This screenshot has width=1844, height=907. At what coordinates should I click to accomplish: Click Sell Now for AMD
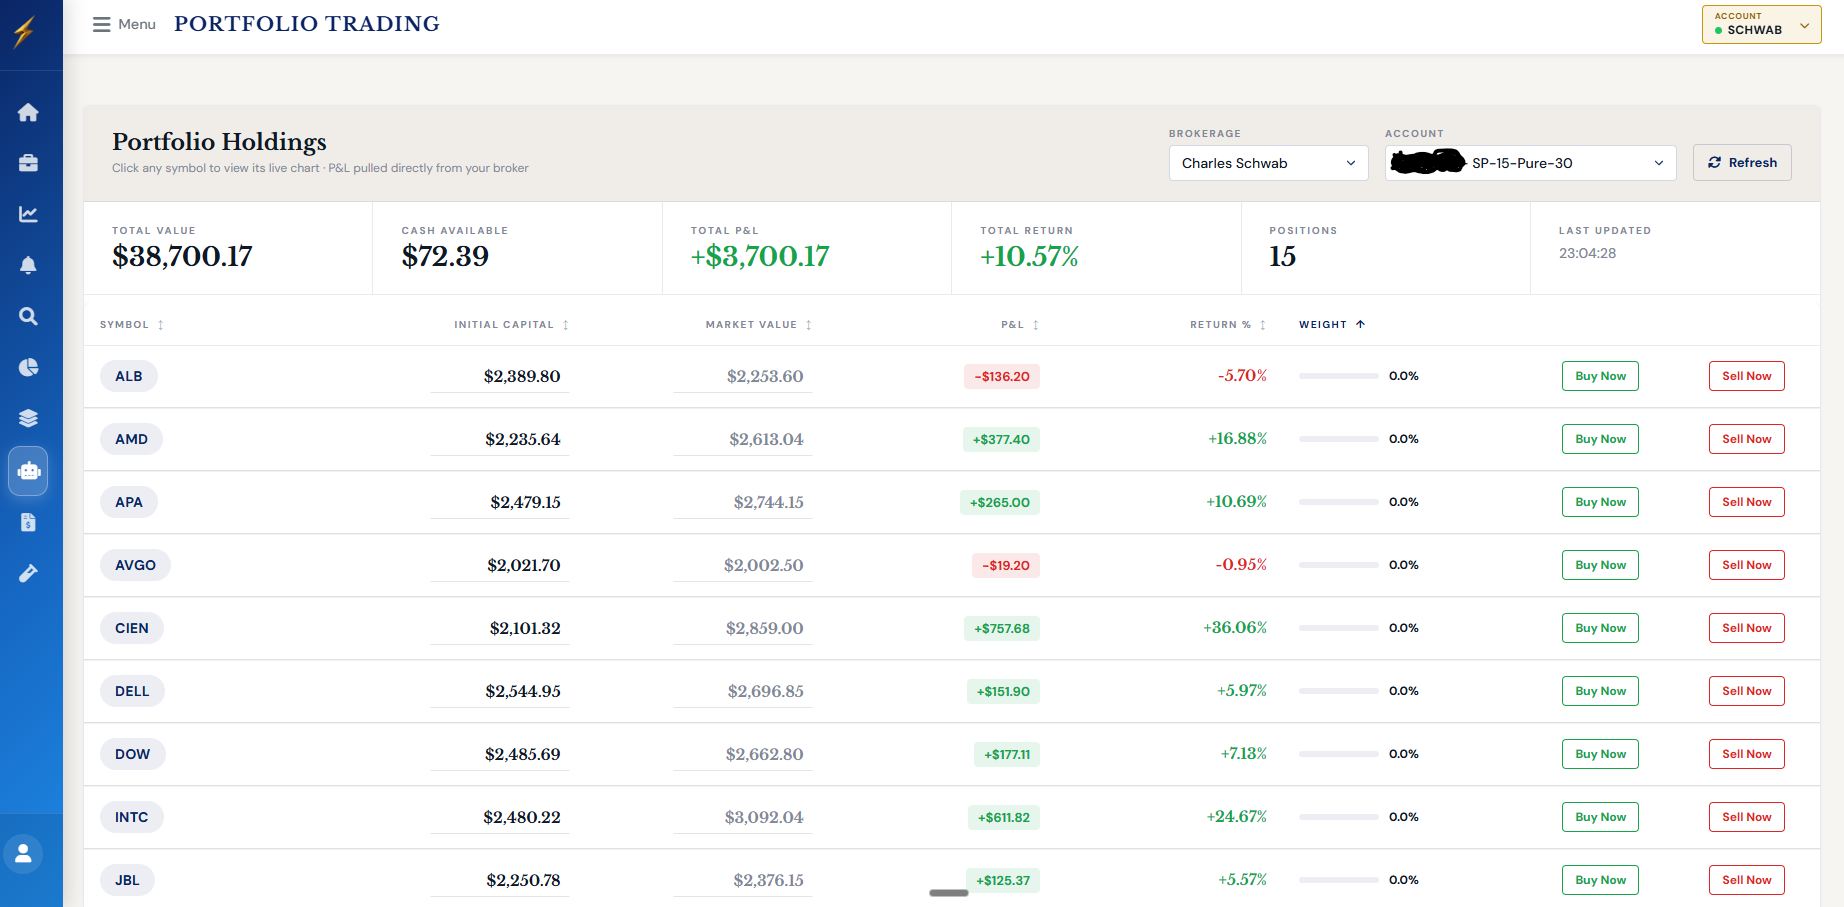coord(1746,438)
